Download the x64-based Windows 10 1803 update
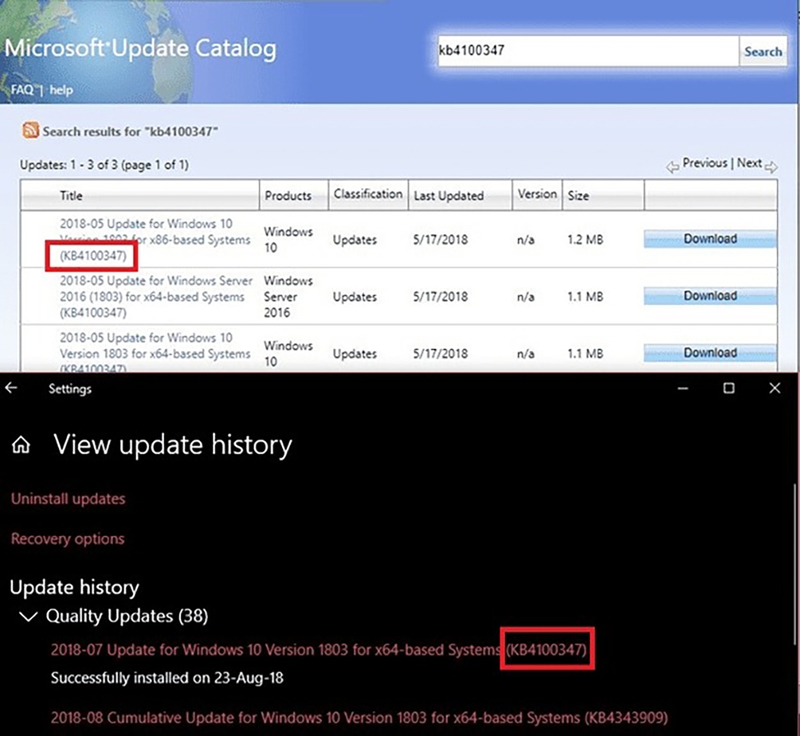The height and width of the screenshot is (736, 800). click(x=710, y=353)
